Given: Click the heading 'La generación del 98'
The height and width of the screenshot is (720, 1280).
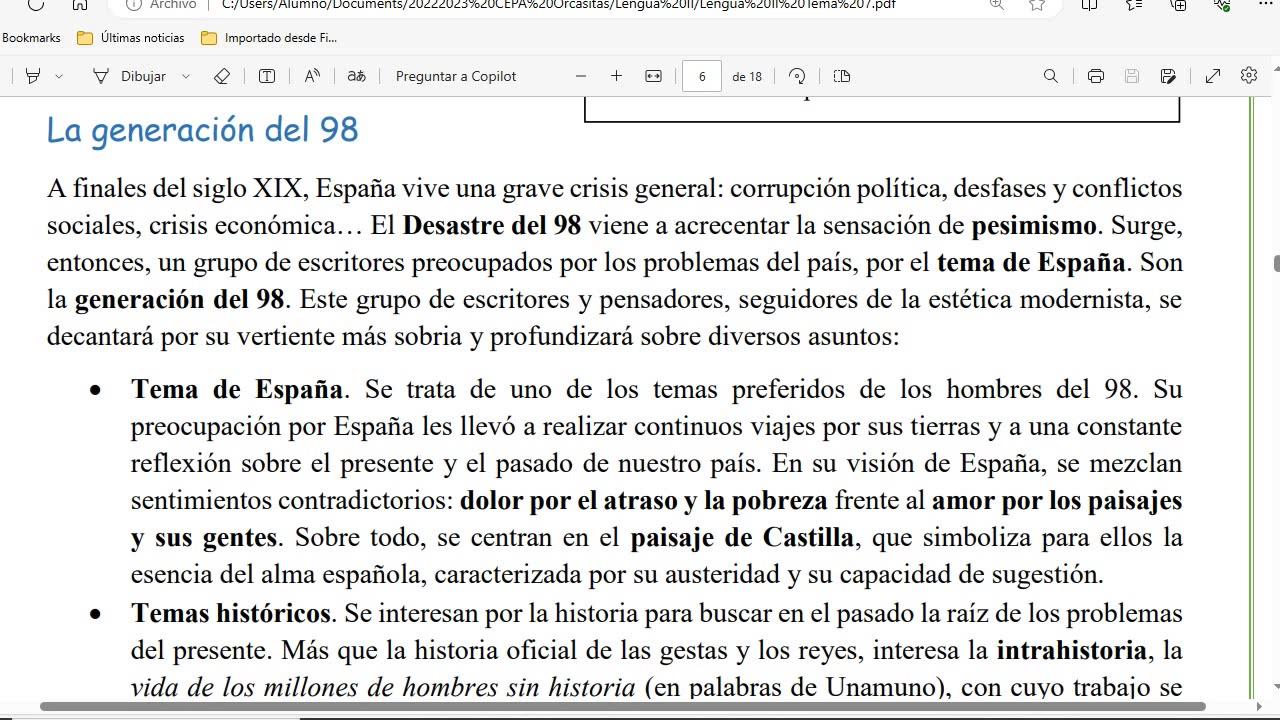Looking at the screenshot, I should [202, 130].
